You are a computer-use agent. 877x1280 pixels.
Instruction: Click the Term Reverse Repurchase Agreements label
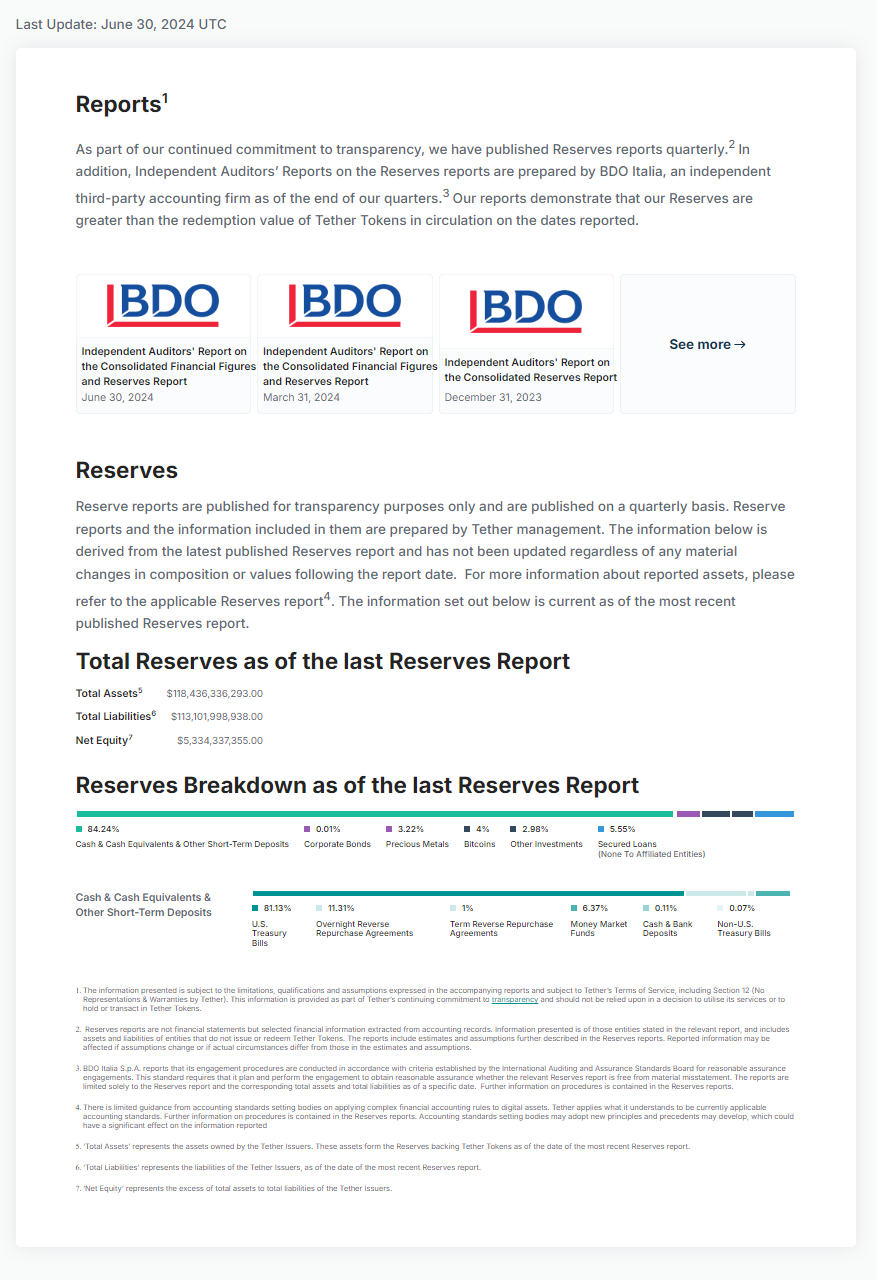(x=501, y=929)
